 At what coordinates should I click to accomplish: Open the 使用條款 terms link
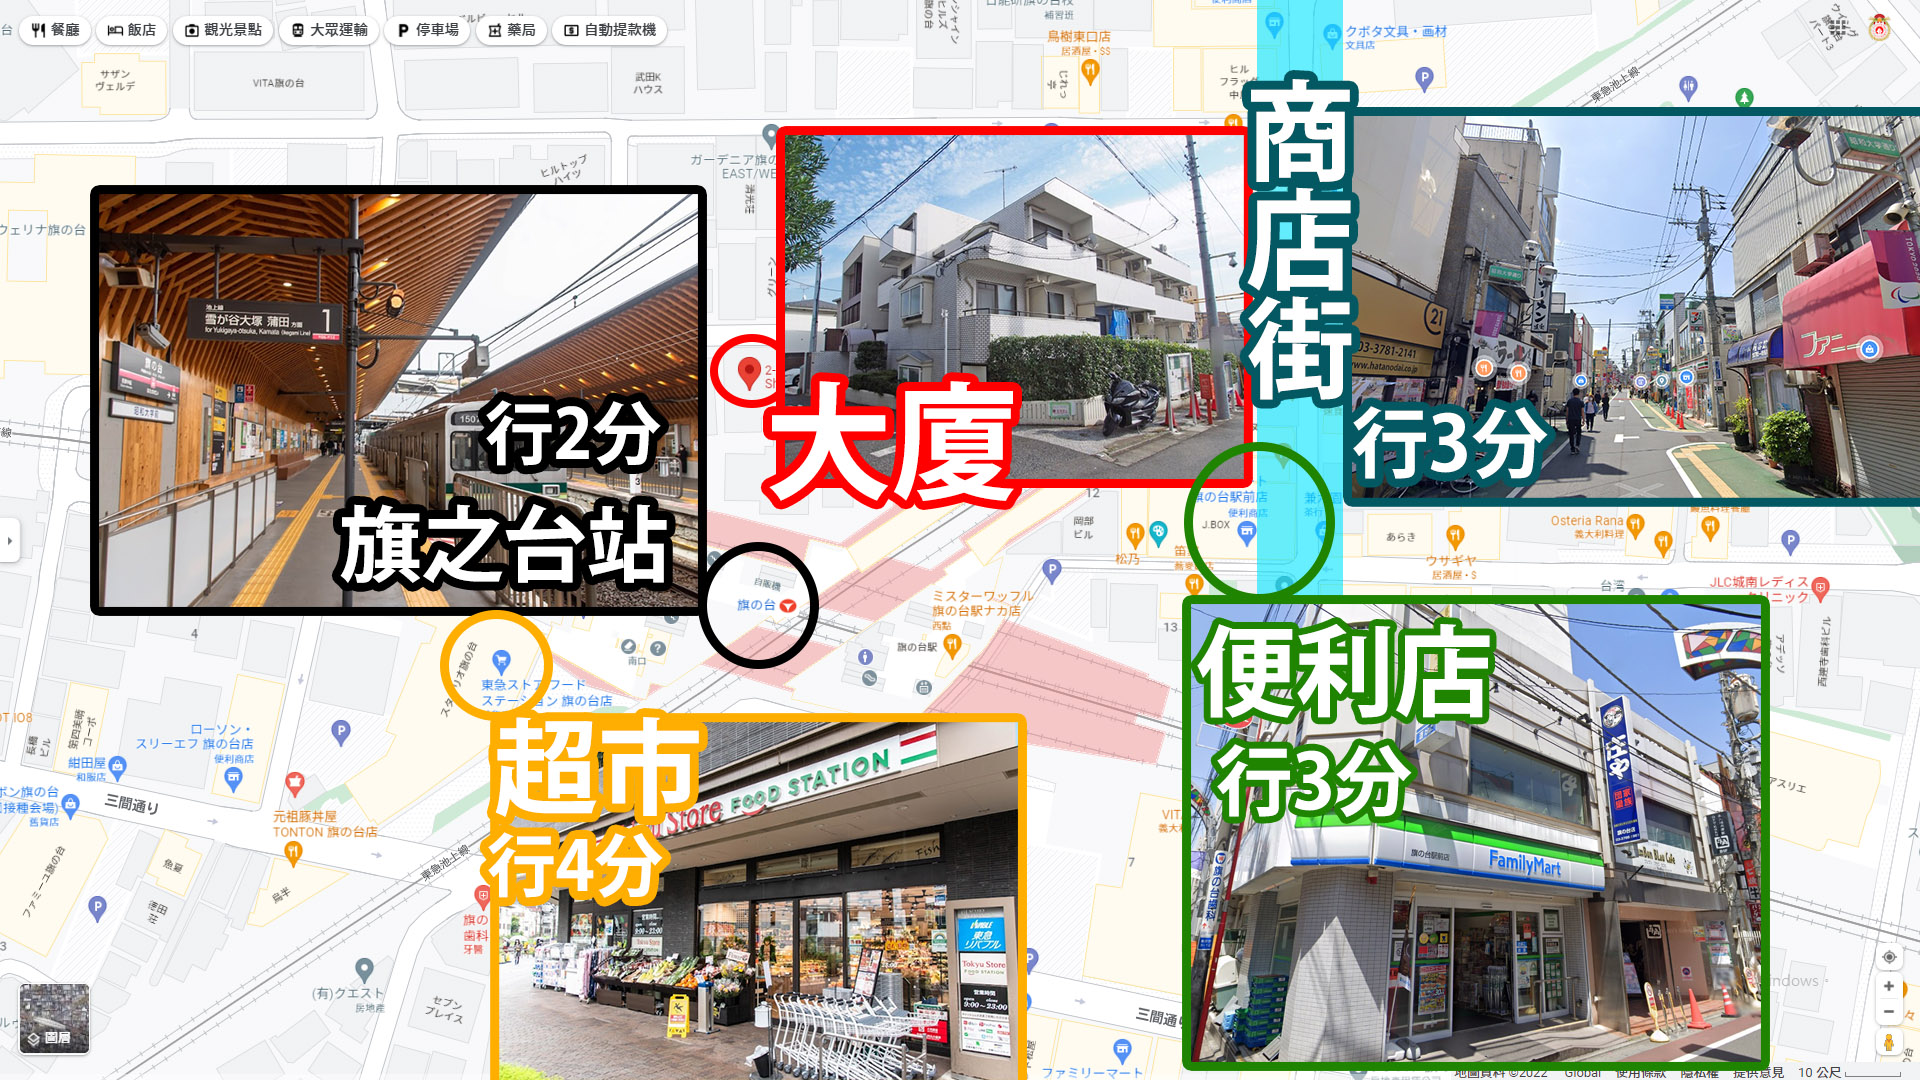1641,1072
